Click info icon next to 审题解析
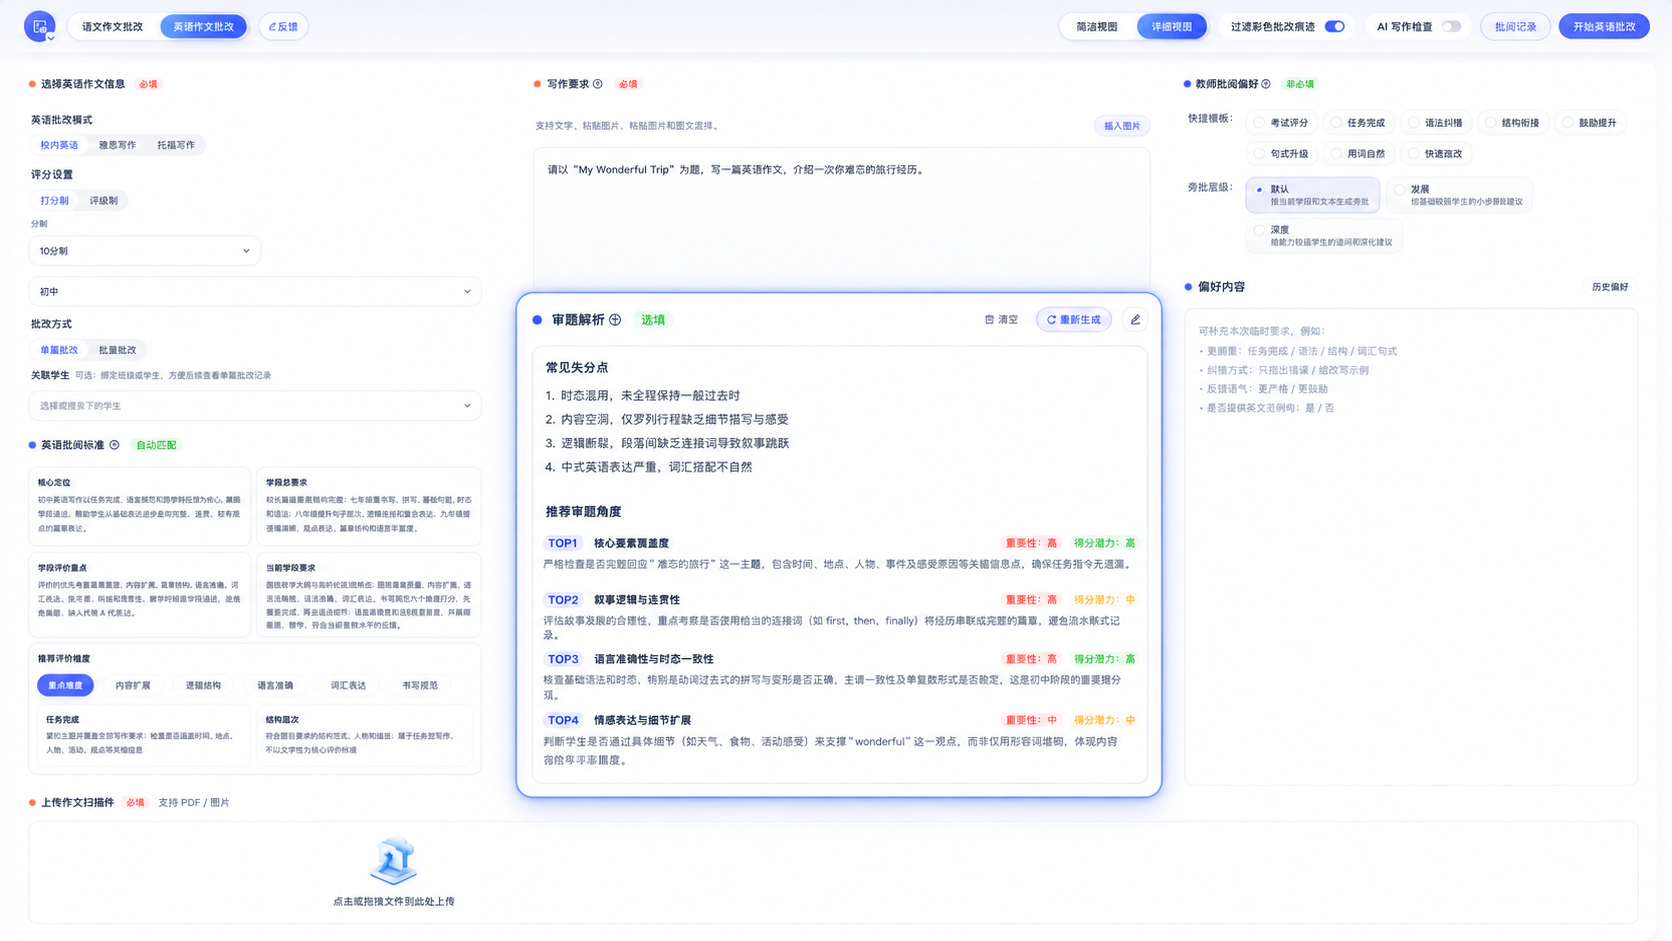The width and height of the screenshot is (1672, 941). point(615,320)
